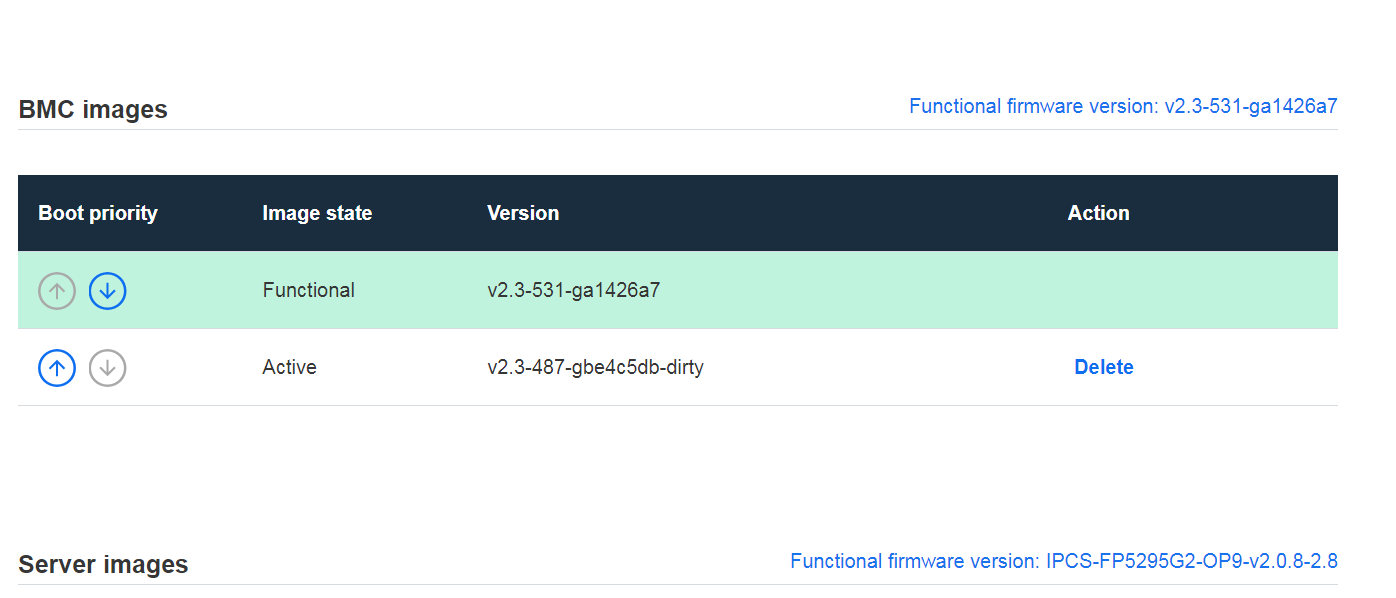Click the Action column header
Screen dimensions: 1396x598
tap(1099, 213)
